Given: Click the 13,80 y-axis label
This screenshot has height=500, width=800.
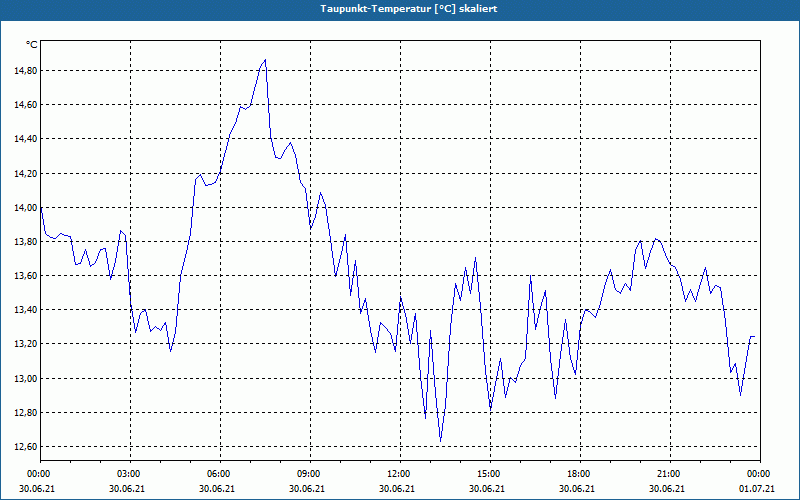Looking at the screenshot, I should 26,242.
